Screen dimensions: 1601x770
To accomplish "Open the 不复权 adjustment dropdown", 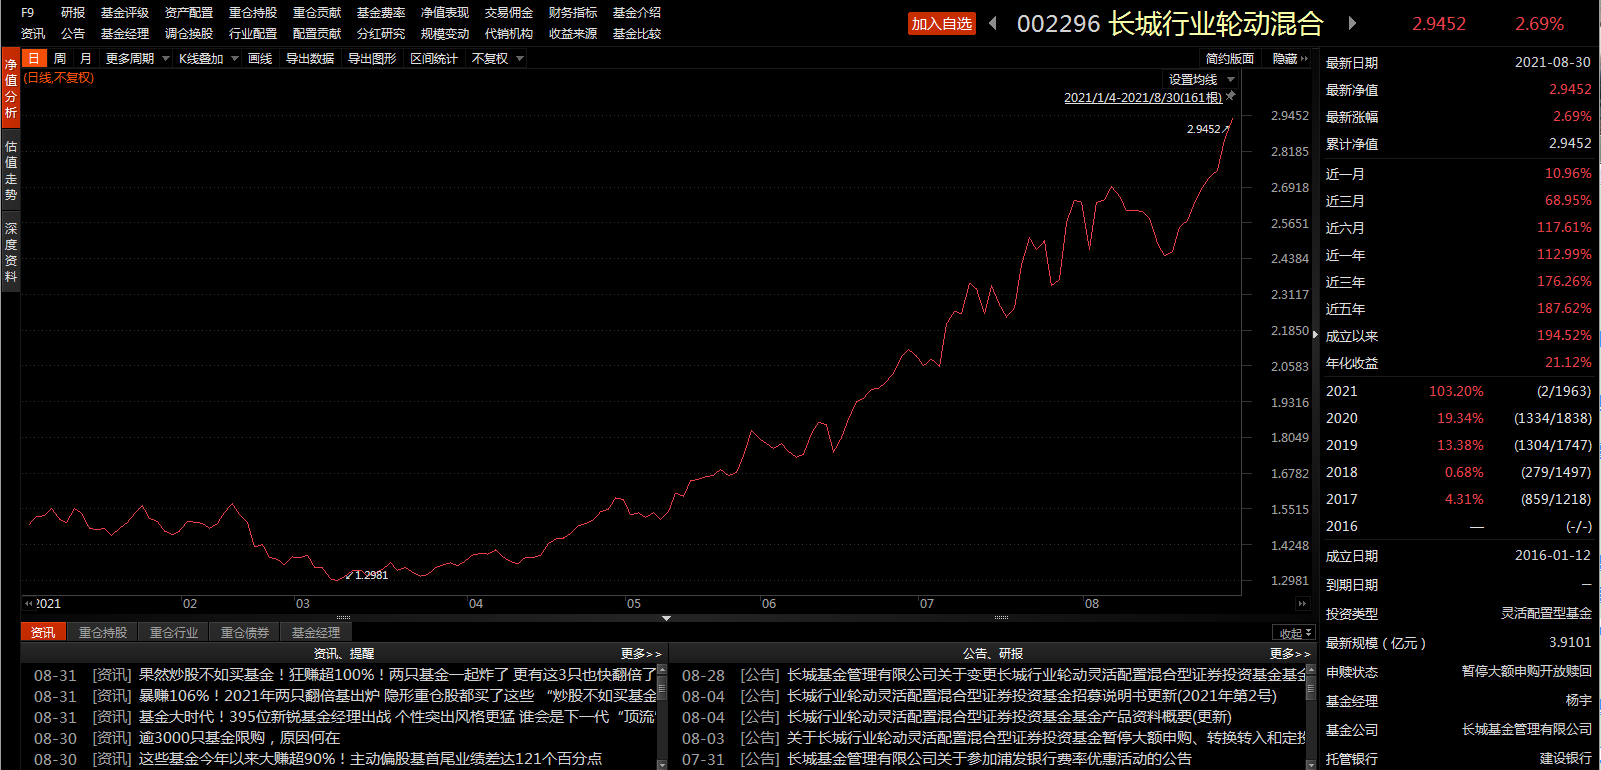I will 497,59.
